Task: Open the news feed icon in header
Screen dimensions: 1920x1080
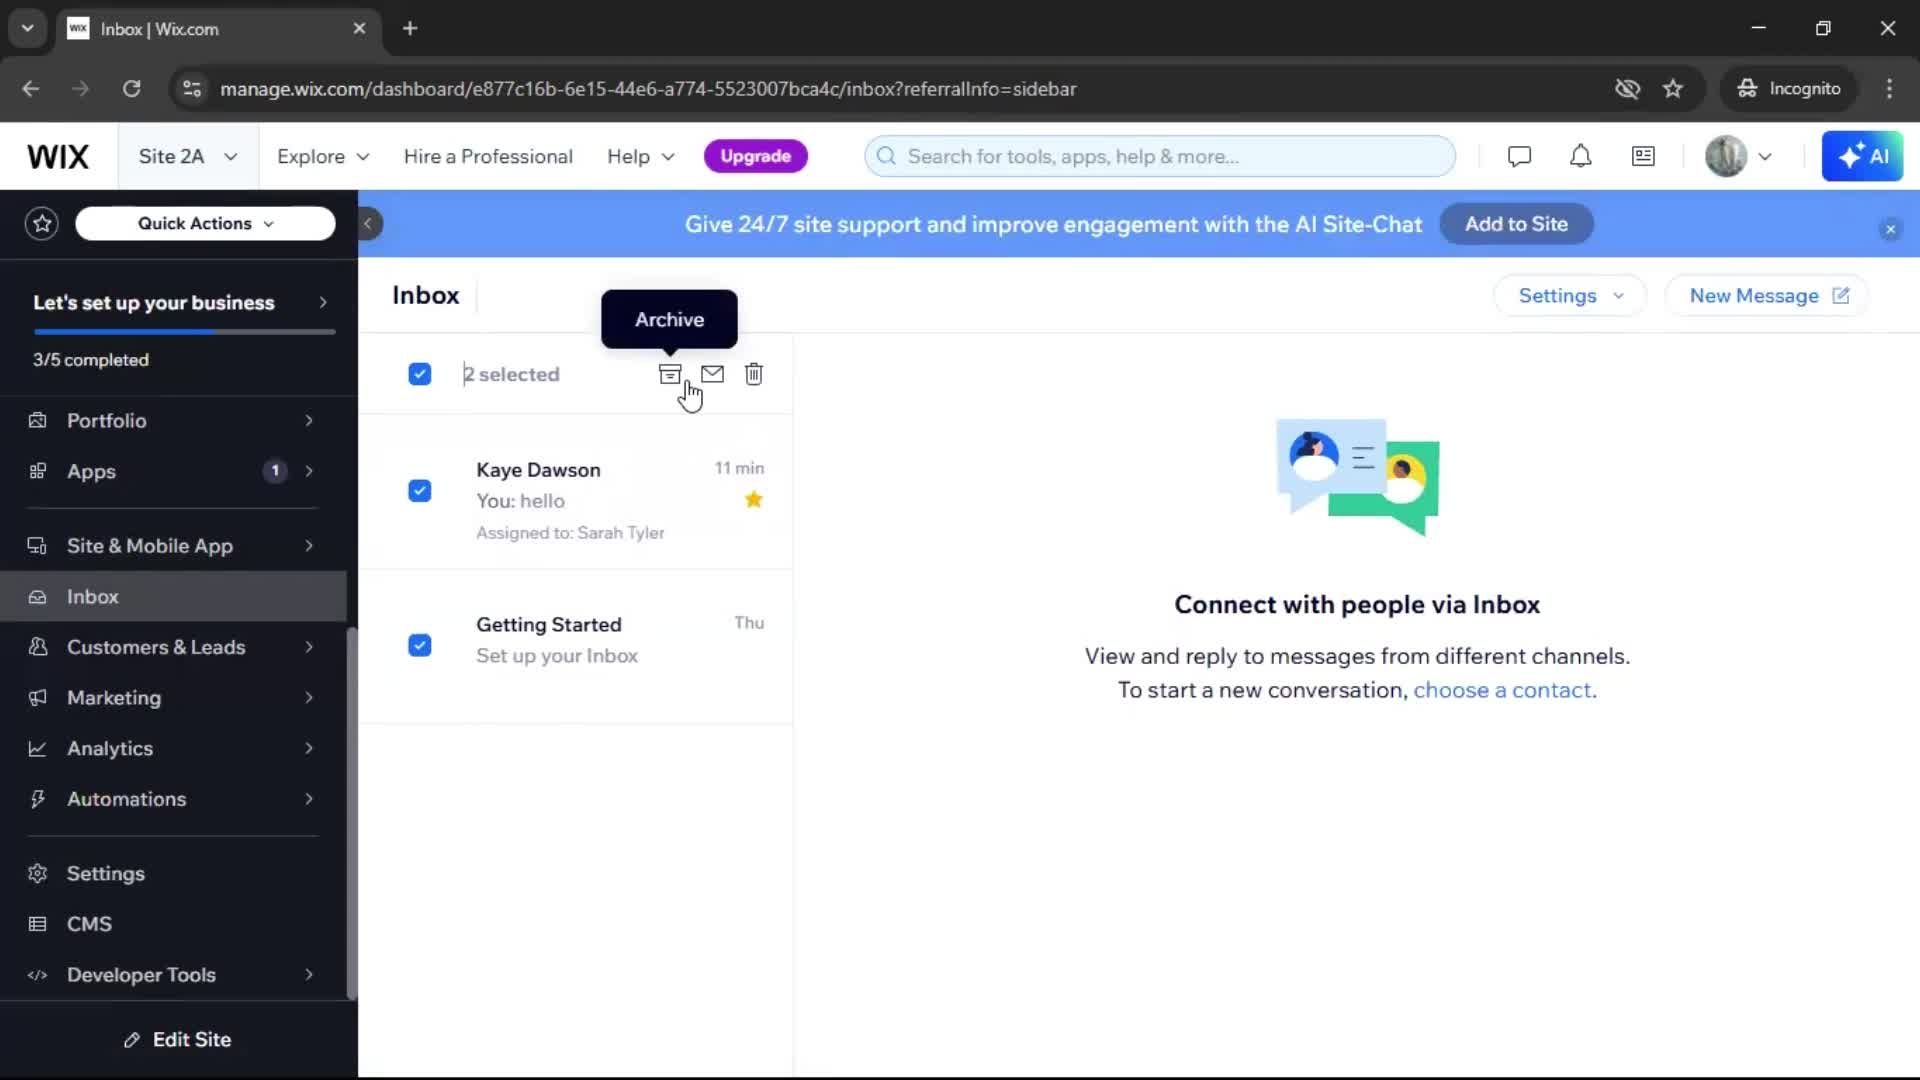Action: click(1643, 156)
